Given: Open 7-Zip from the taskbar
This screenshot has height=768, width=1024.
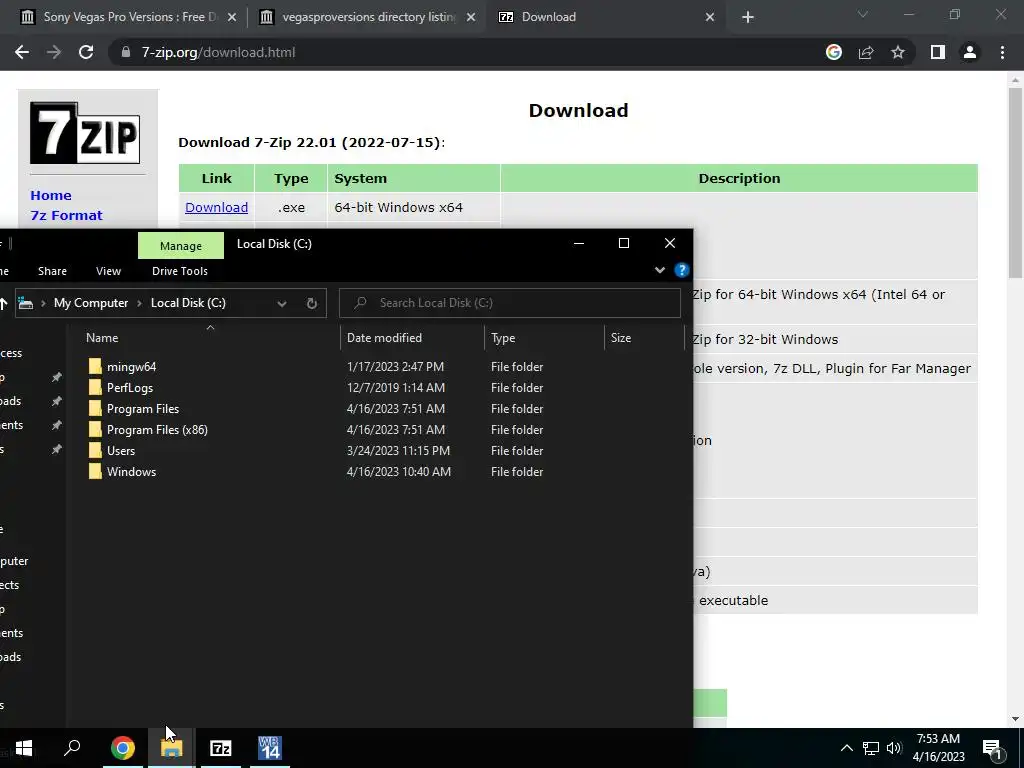Looking at the screenshot, I should (x=221, y=748).
